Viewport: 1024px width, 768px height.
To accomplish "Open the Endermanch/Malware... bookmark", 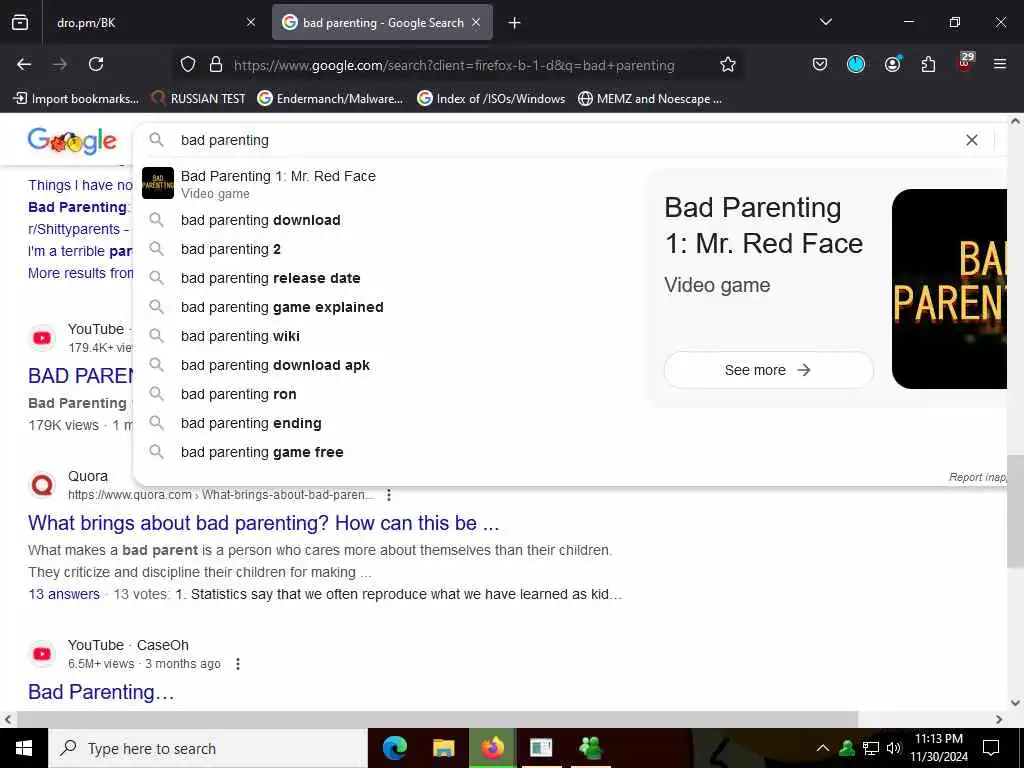I will [x=330, y=99].
